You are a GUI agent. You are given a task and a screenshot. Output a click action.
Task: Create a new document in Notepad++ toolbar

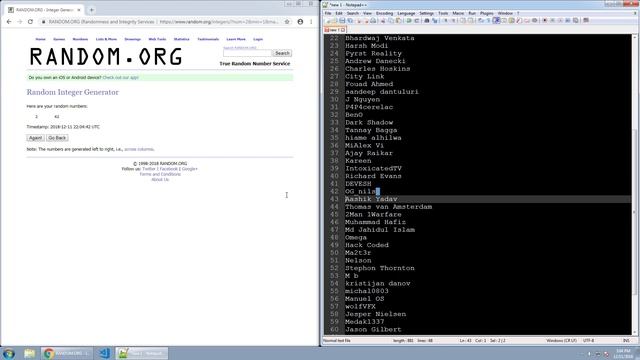coord(328,20)
